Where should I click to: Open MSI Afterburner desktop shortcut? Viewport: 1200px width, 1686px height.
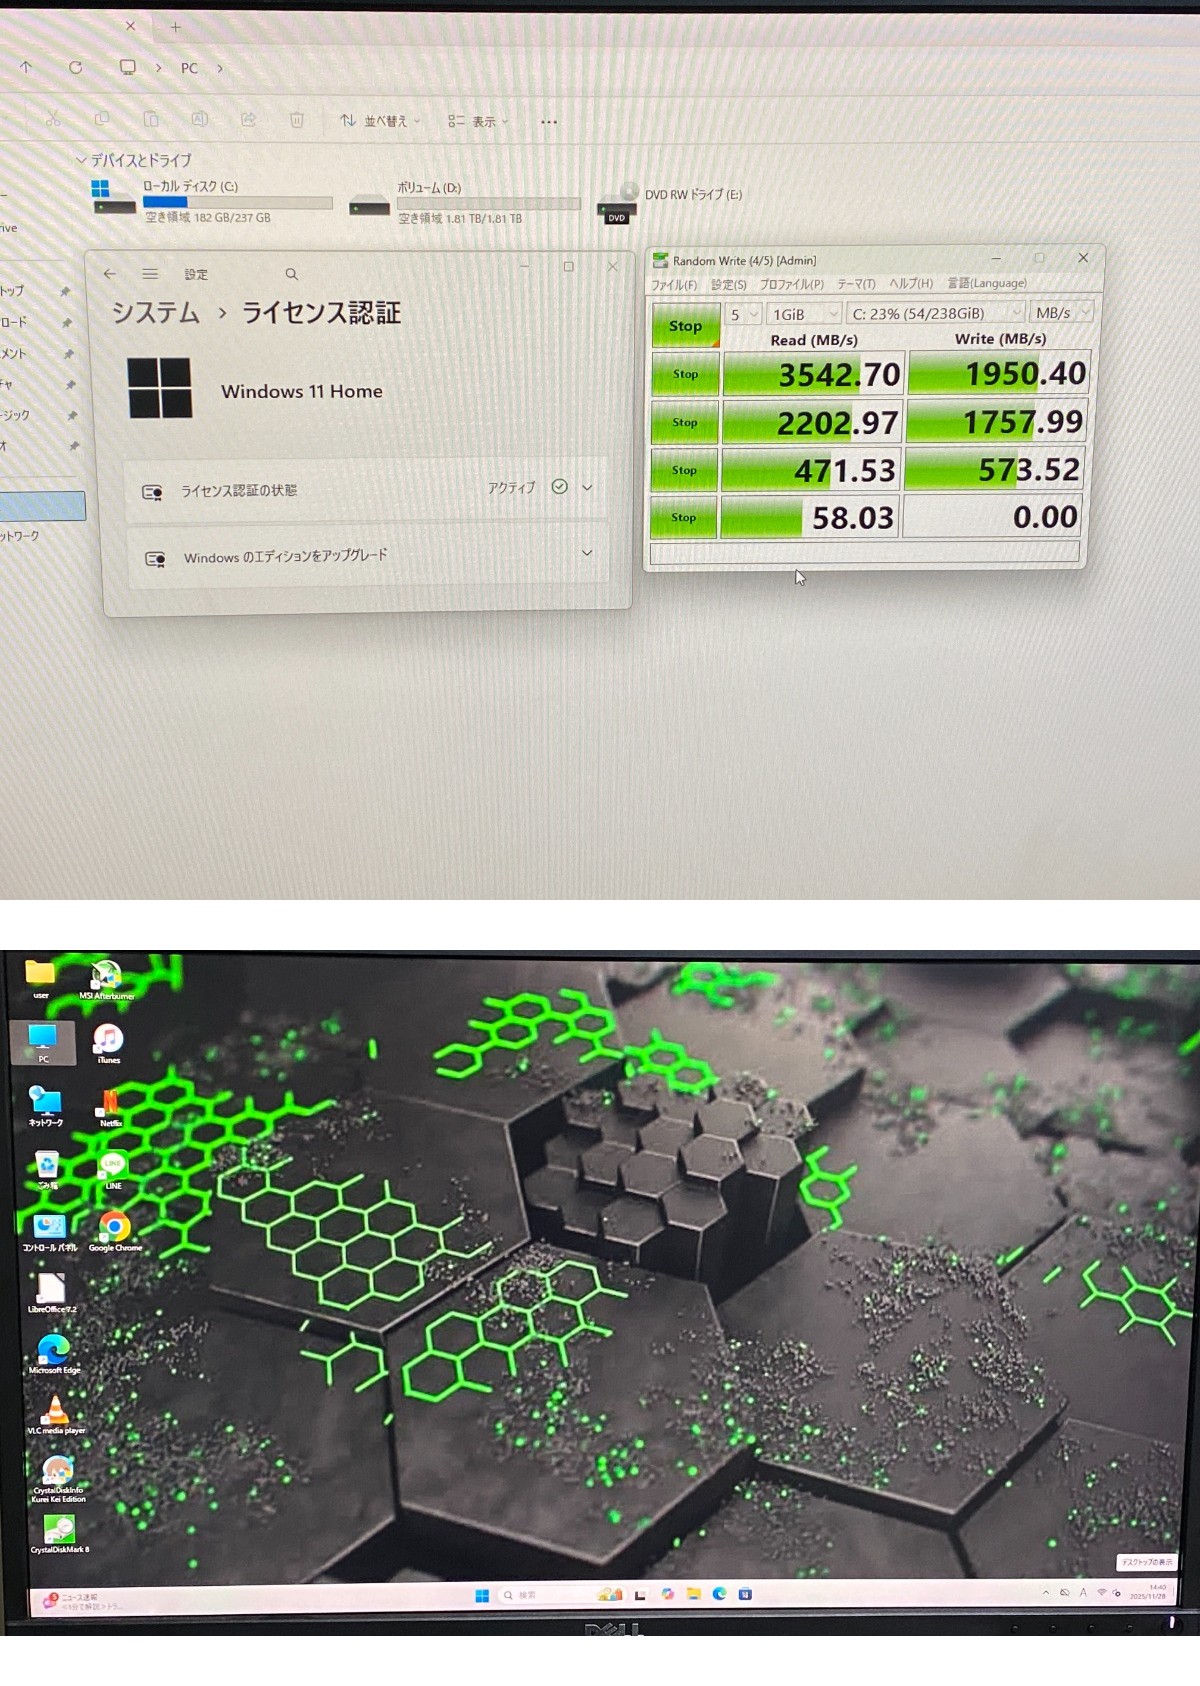tap(106, 976)
